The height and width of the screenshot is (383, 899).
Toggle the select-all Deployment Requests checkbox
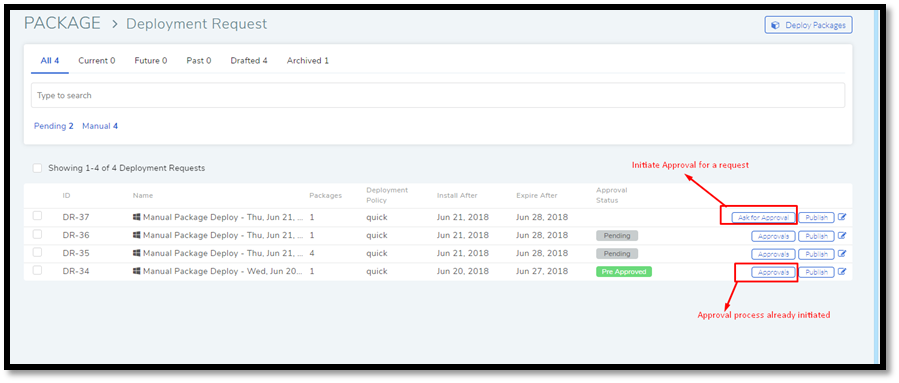pyautogui.click(x=37, y=168)
